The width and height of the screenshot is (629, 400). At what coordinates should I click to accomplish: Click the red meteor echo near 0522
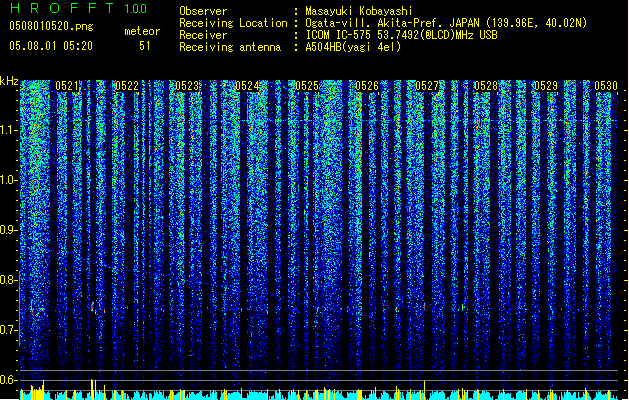click(93, 307)
